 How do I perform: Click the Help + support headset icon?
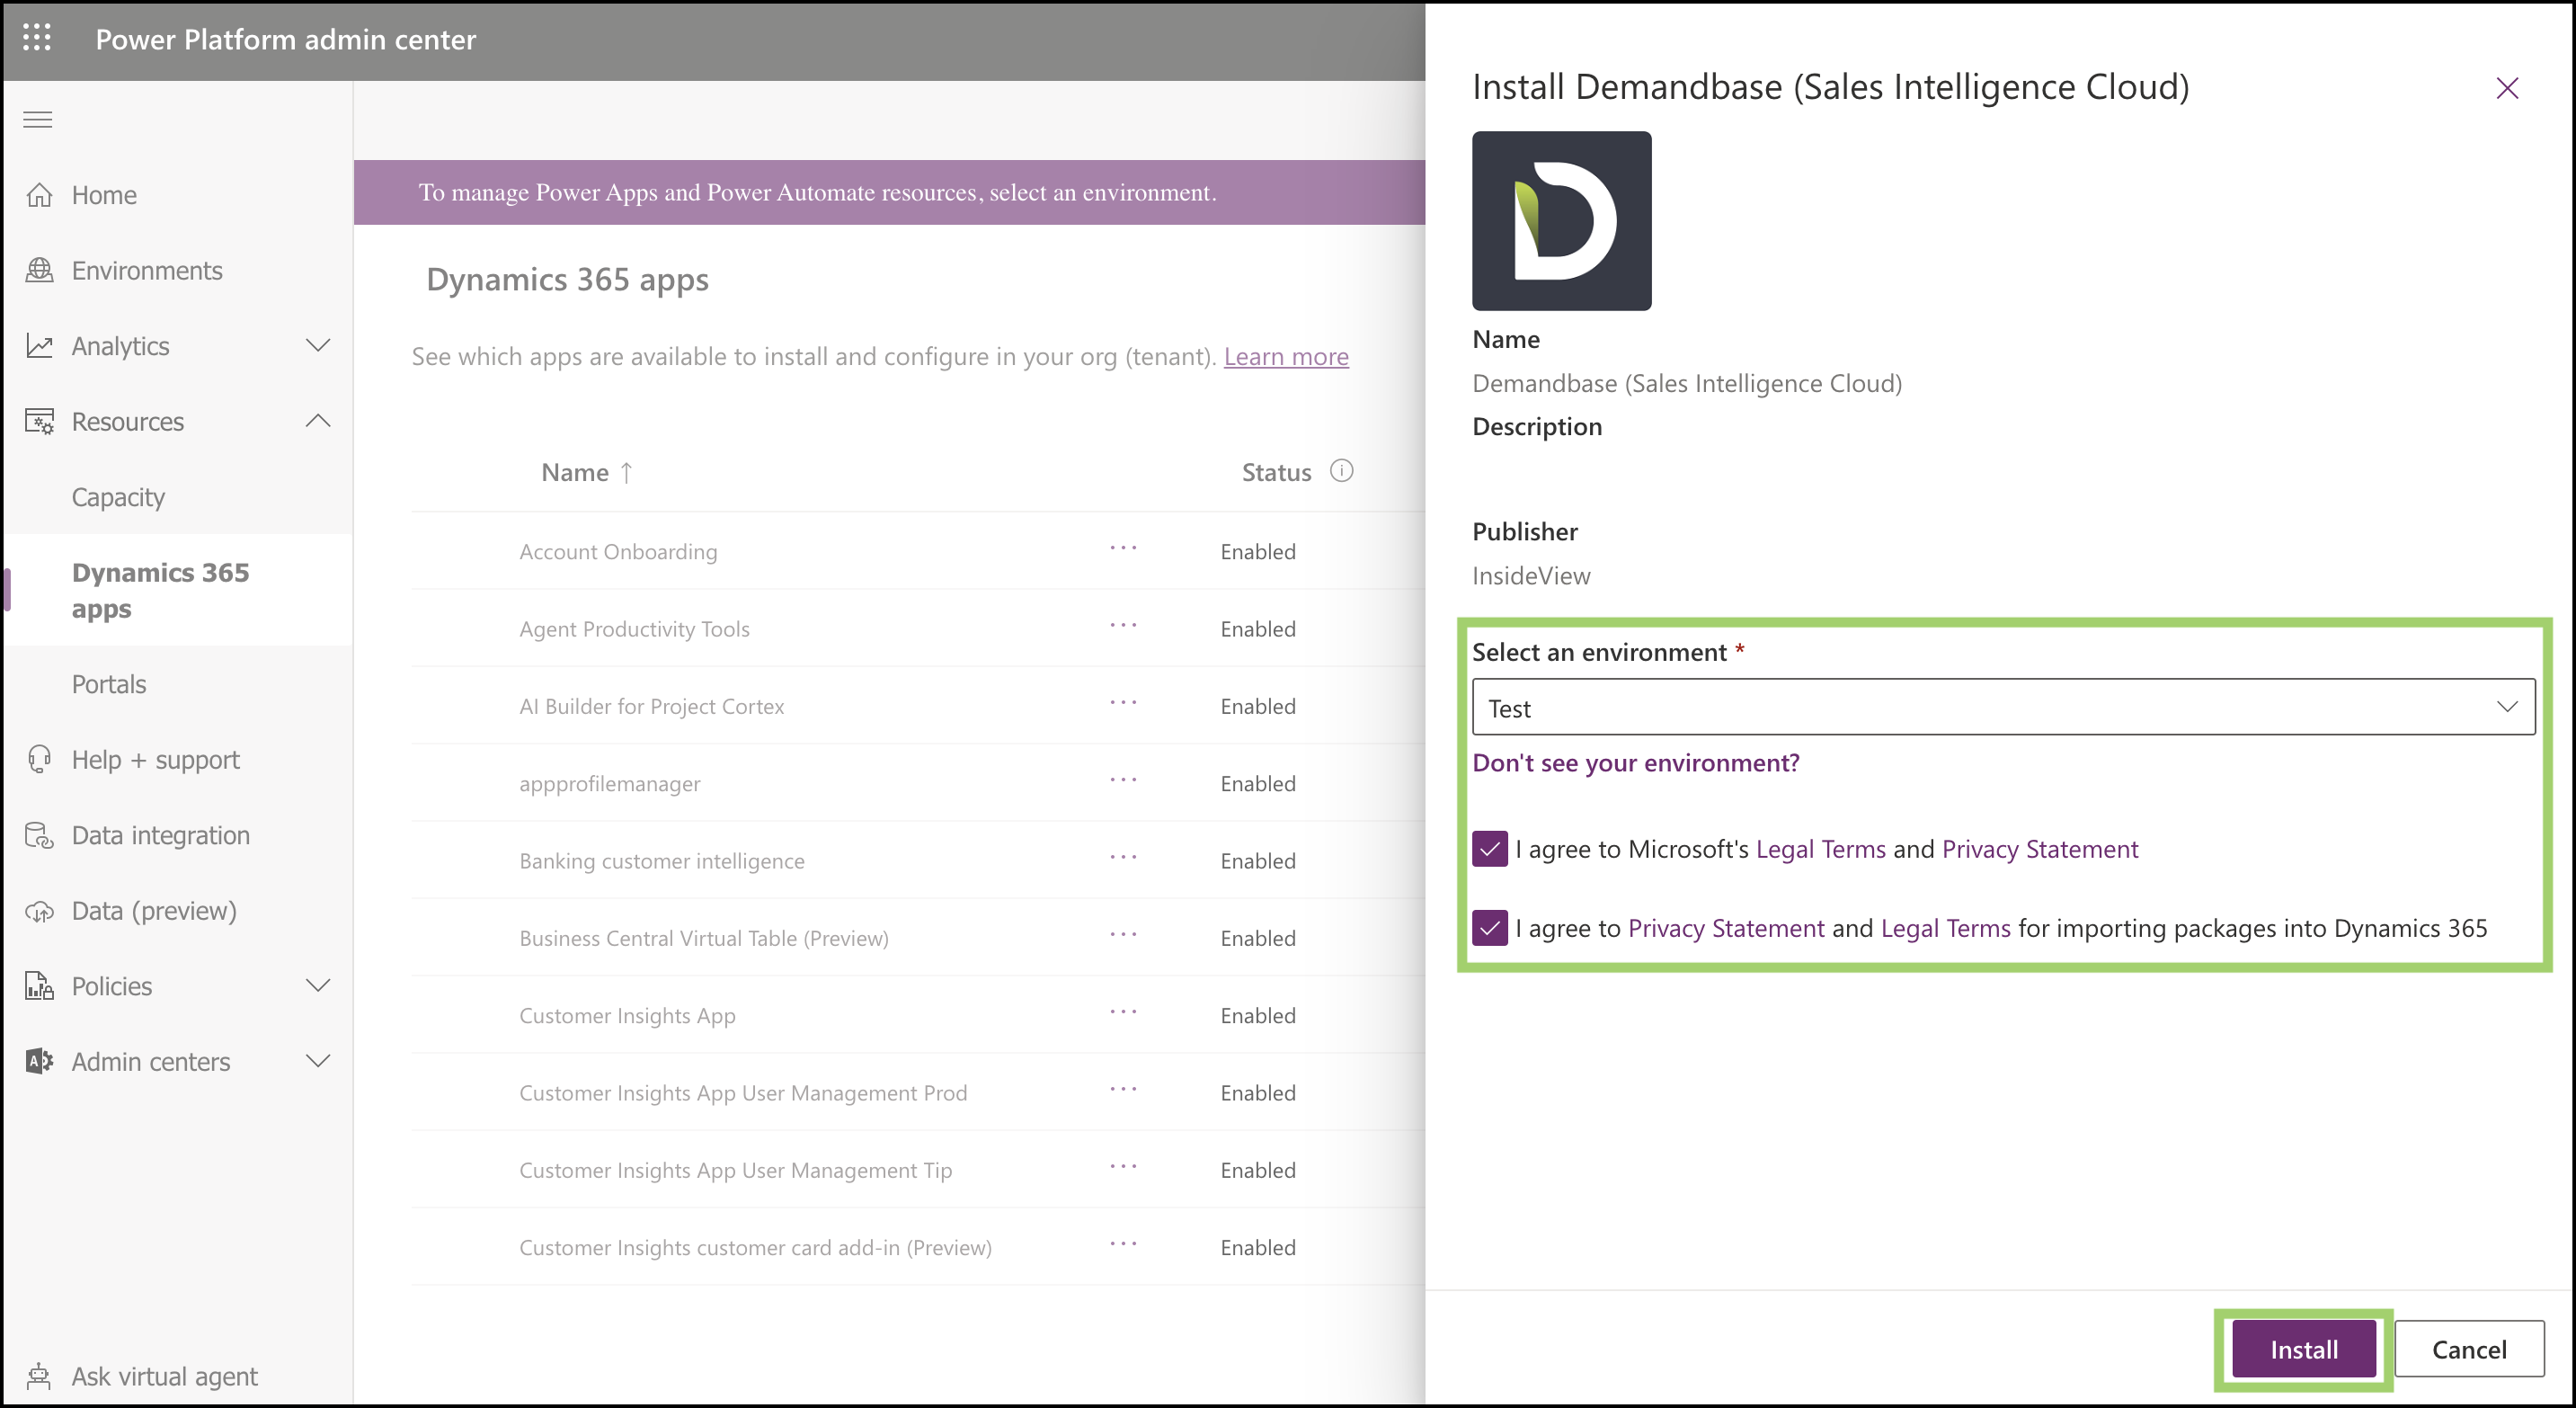[39, 759]
